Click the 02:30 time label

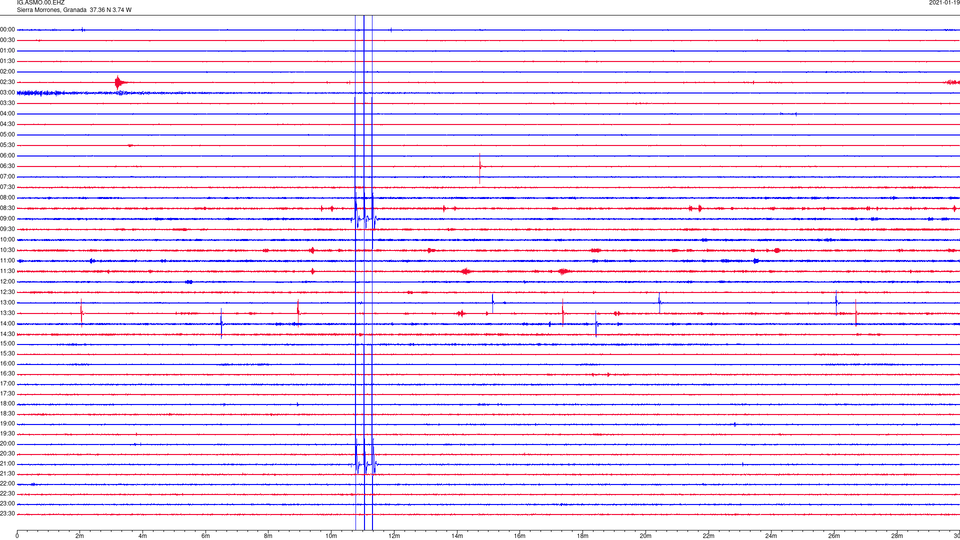click(7, 82)
